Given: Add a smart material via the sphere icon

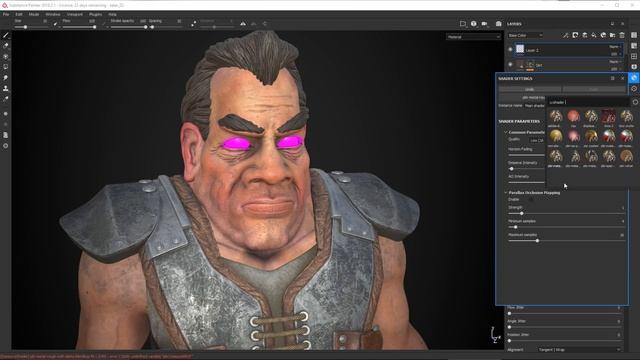Looking at the screenshot, I should 603,36.
